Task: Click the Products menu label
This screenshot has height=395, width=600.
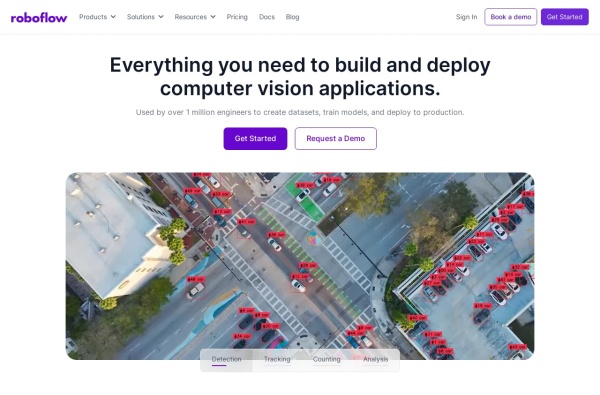Action: 93,17
